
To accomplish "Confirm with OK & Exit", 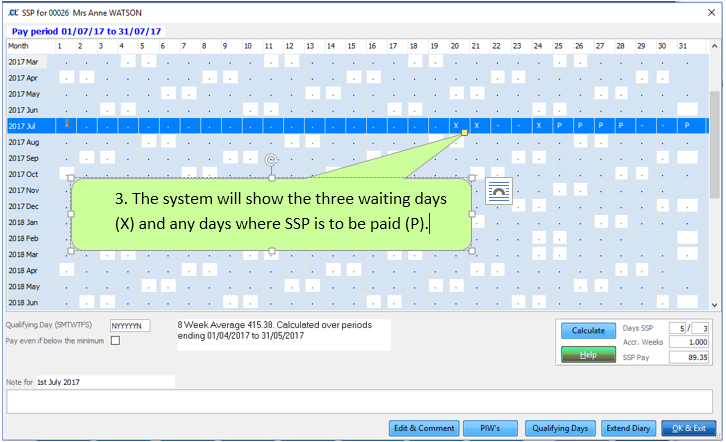I will (x=689, y=428).
